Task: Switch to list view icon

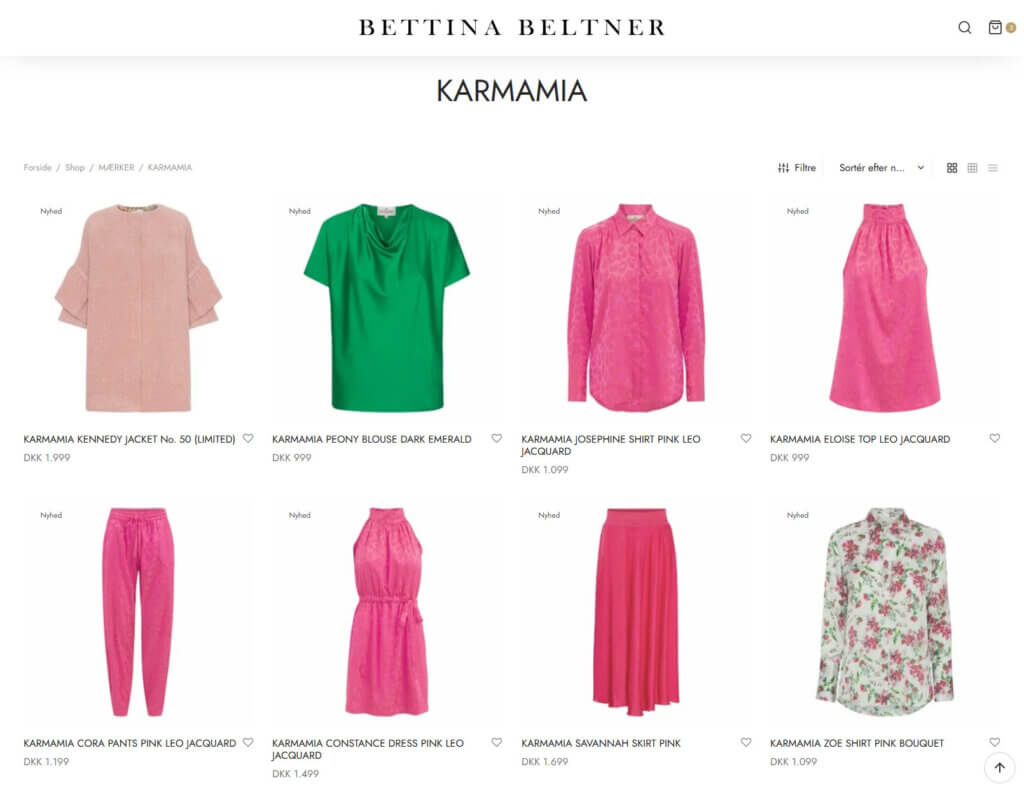Action: click(x=993, y=168)
